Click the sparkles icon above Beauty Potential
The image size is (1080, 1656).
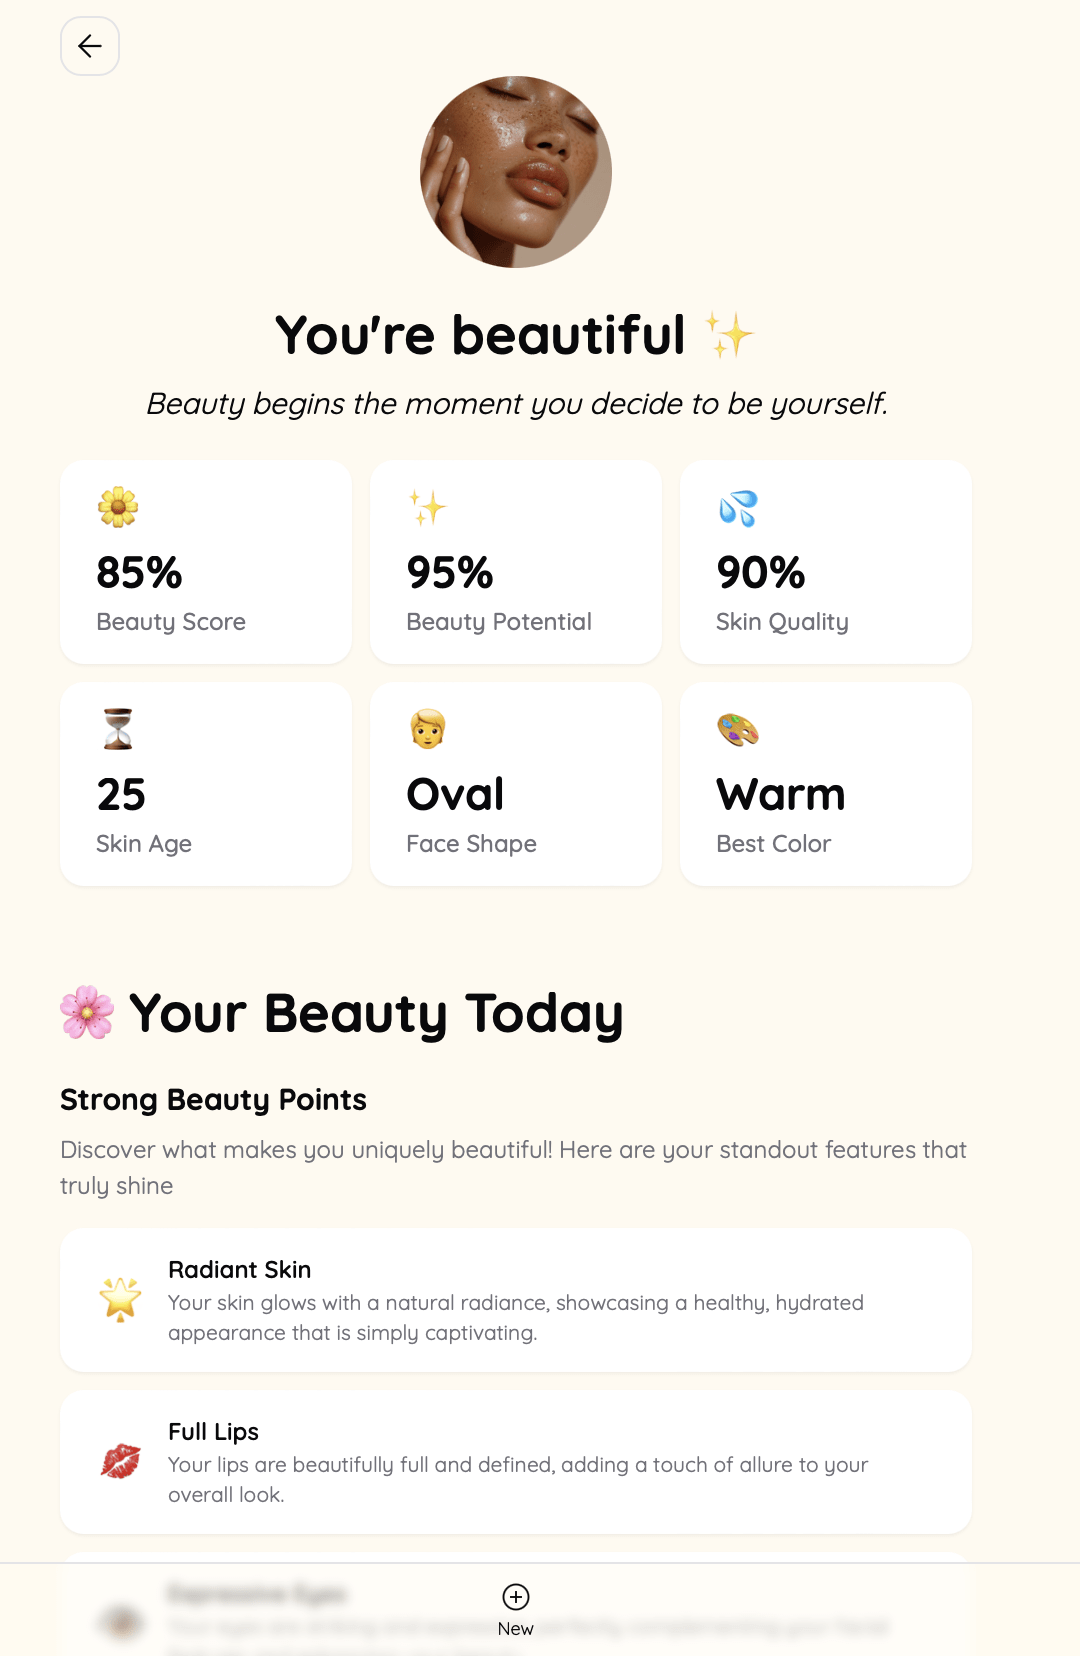[428, 507]
